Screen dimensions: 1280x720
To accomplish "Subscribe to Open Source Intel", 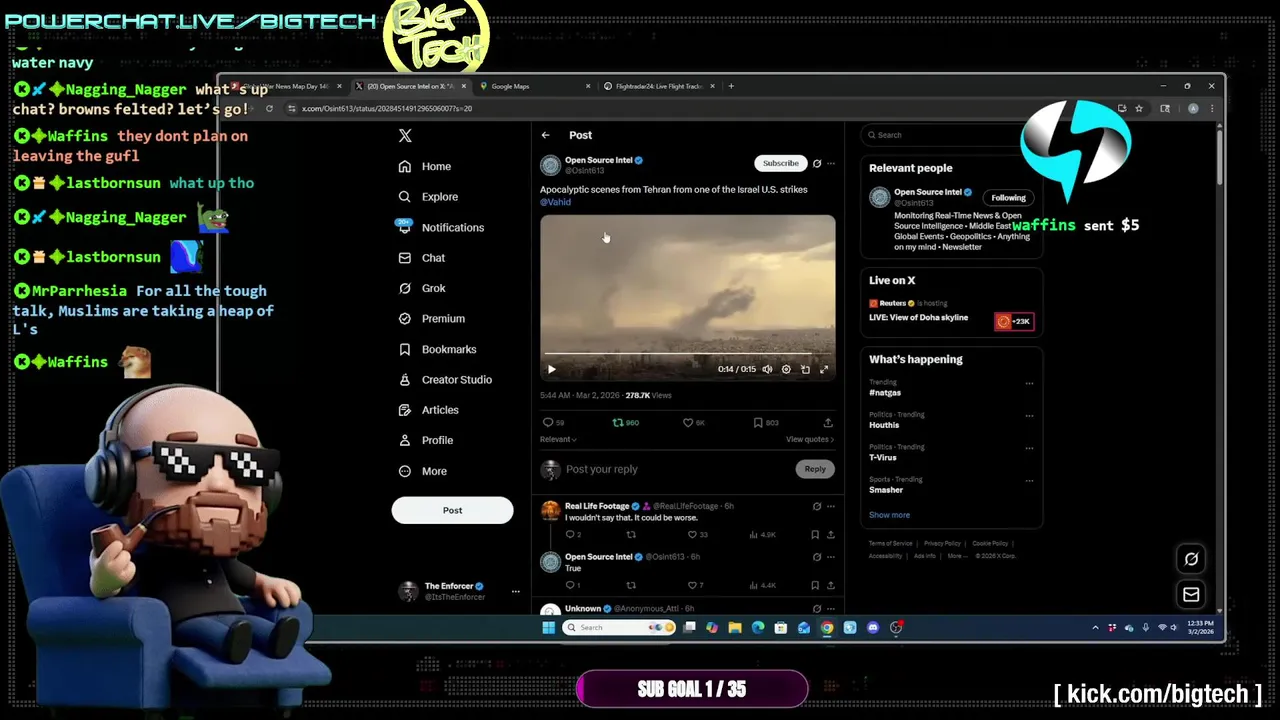I will point(780,163).
